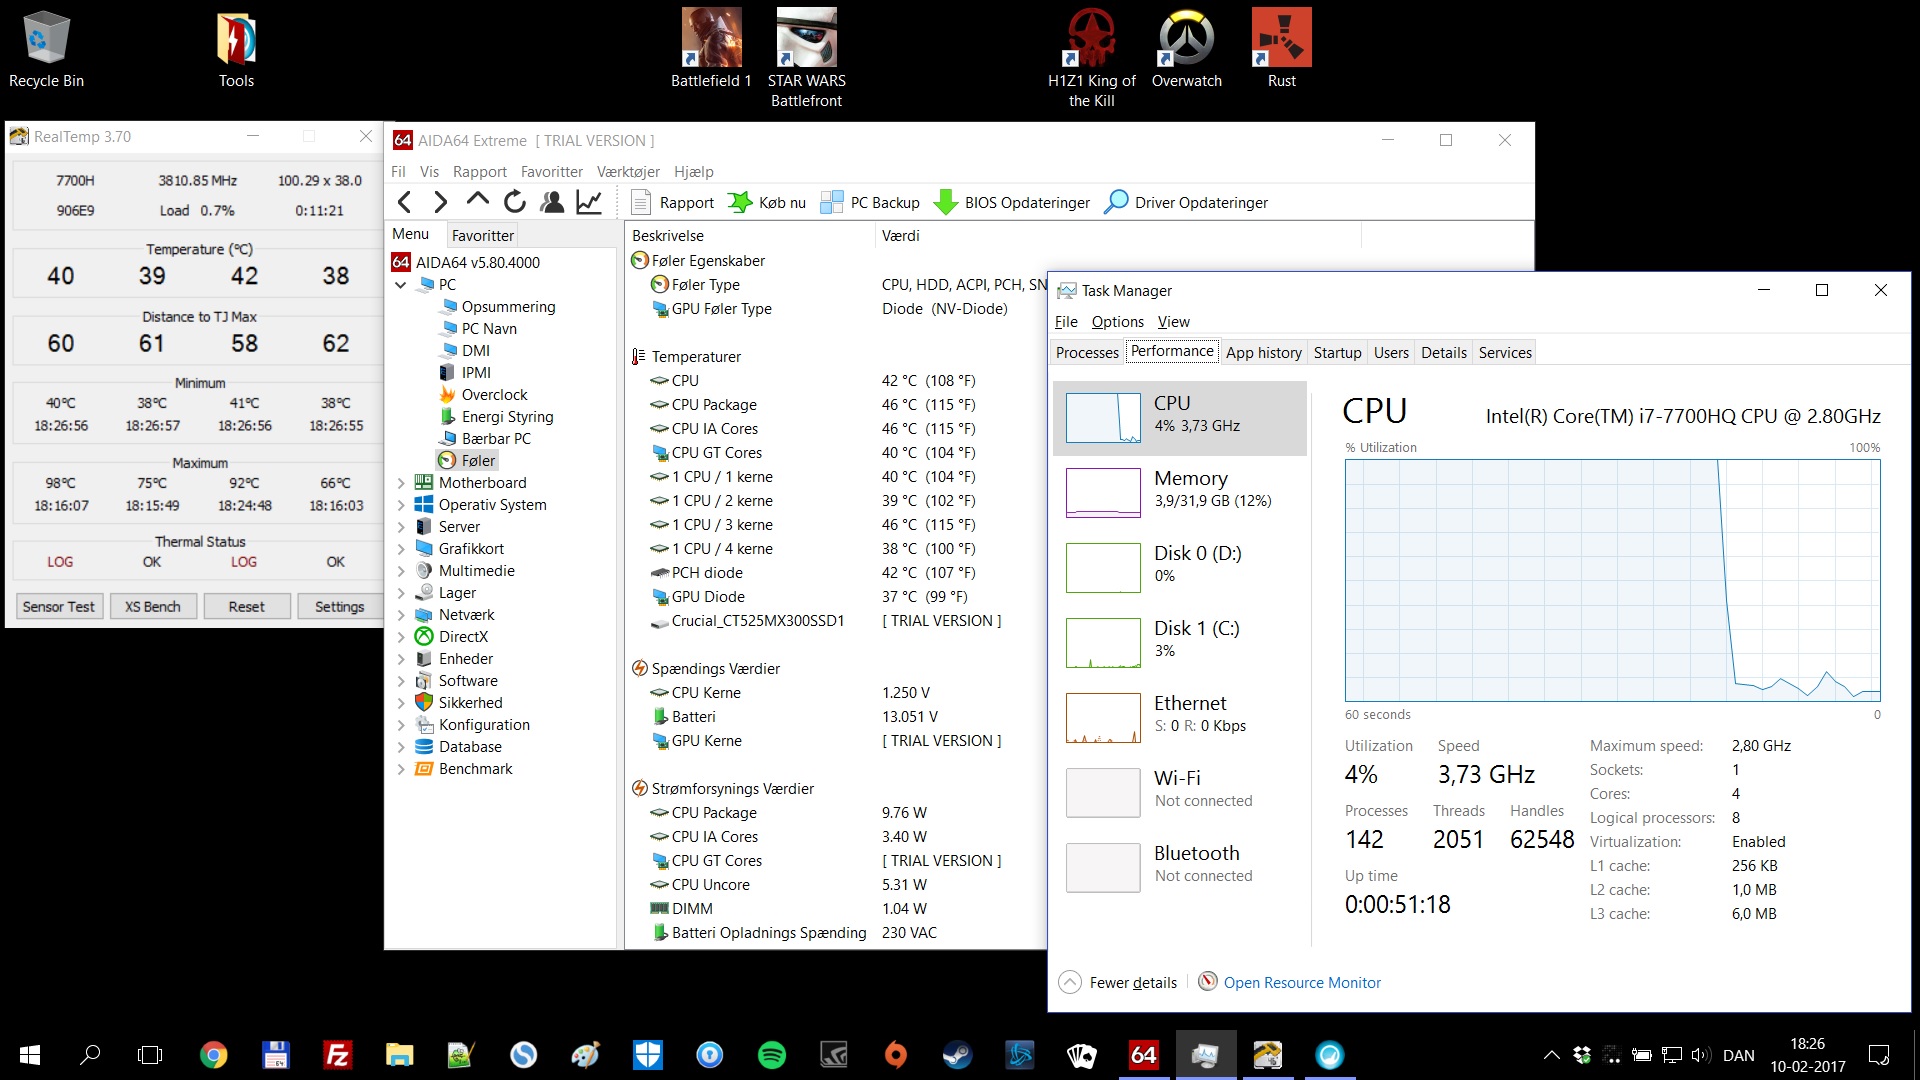The height and width of the screenshot is (1080, 1920).
Task: Open AIDA64 graph chart icon
Action: (589, 202)
